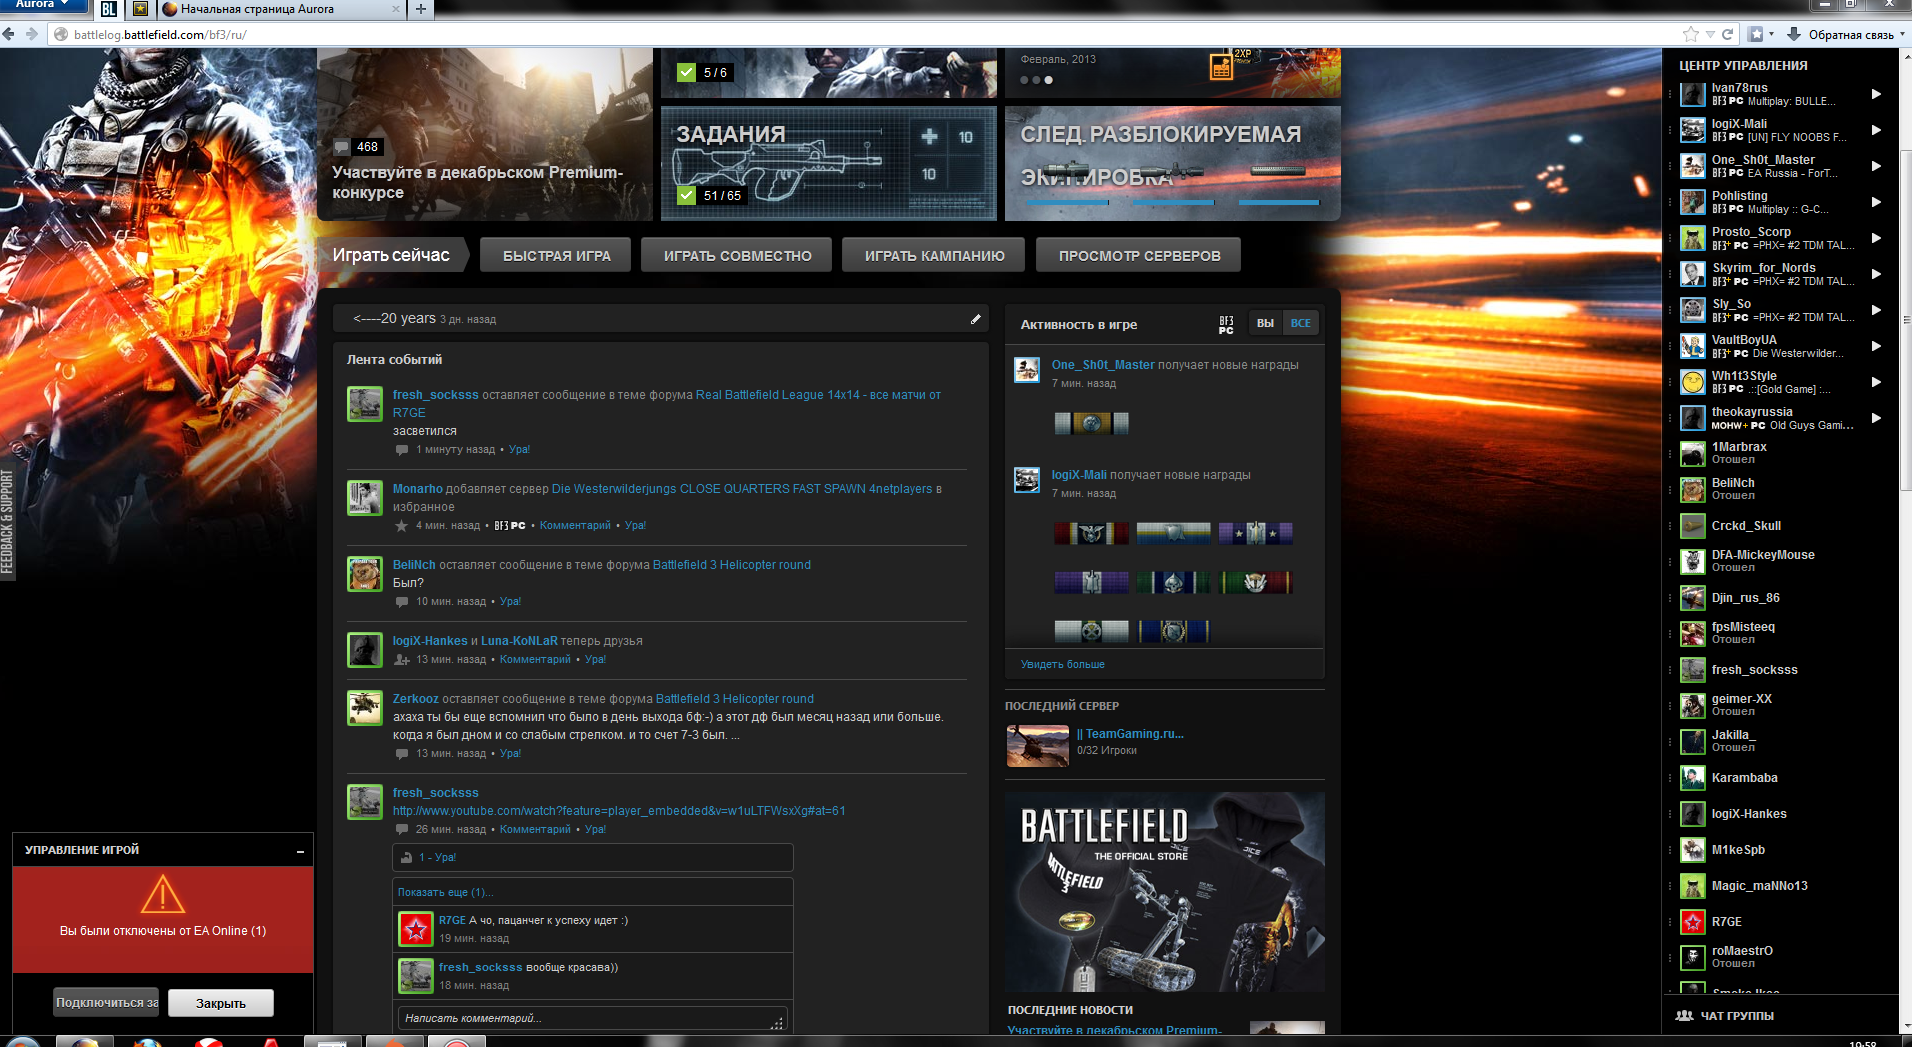Open the bookmarks menu button
The image size is (1912, 1047).
point(1760,34)
